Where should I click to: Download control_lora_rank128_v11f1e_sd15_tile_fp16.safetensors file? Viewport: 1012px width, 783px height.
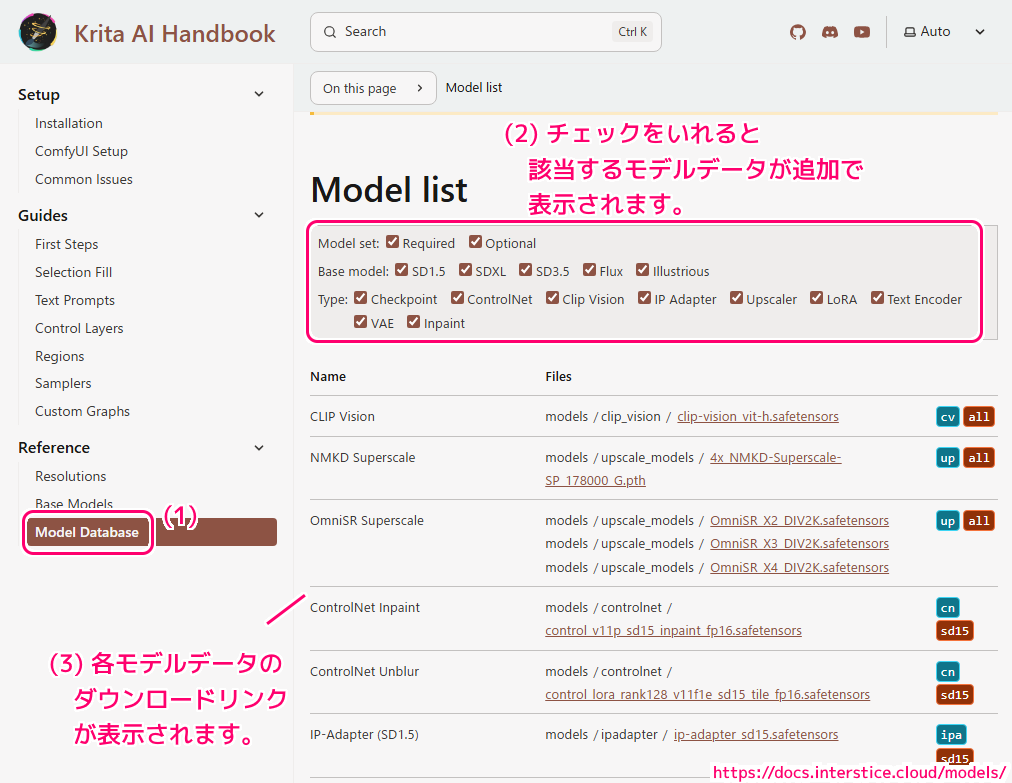point(707,695)
